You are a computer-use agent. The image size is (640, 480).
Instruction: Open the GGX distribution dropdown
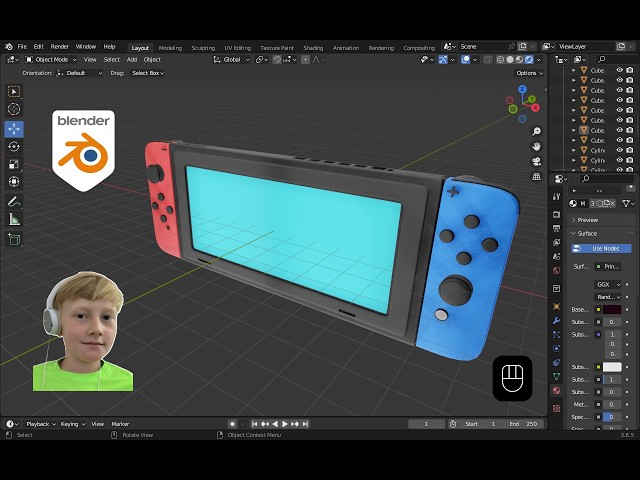pos(608,284)
